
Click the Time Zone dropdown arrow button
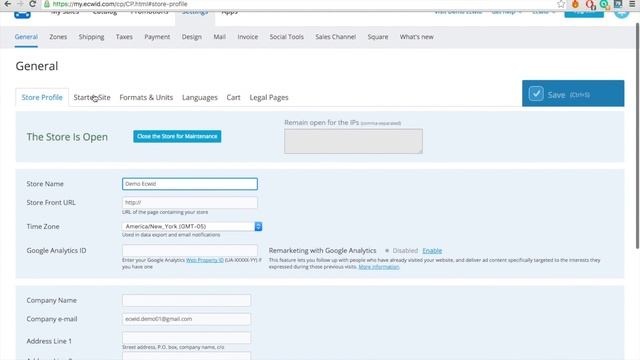coord(258,226)
